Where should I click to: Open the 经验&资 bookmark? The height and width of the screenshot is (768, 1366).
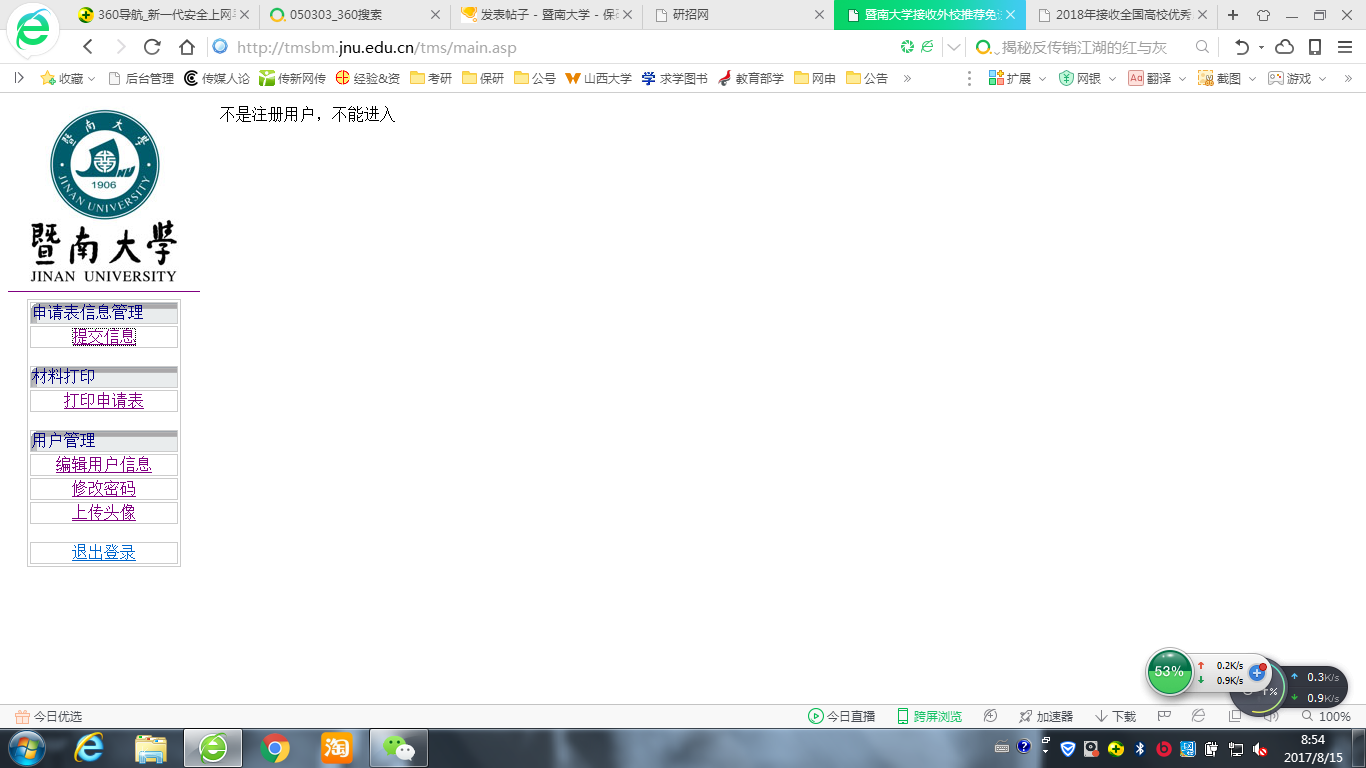368,78
